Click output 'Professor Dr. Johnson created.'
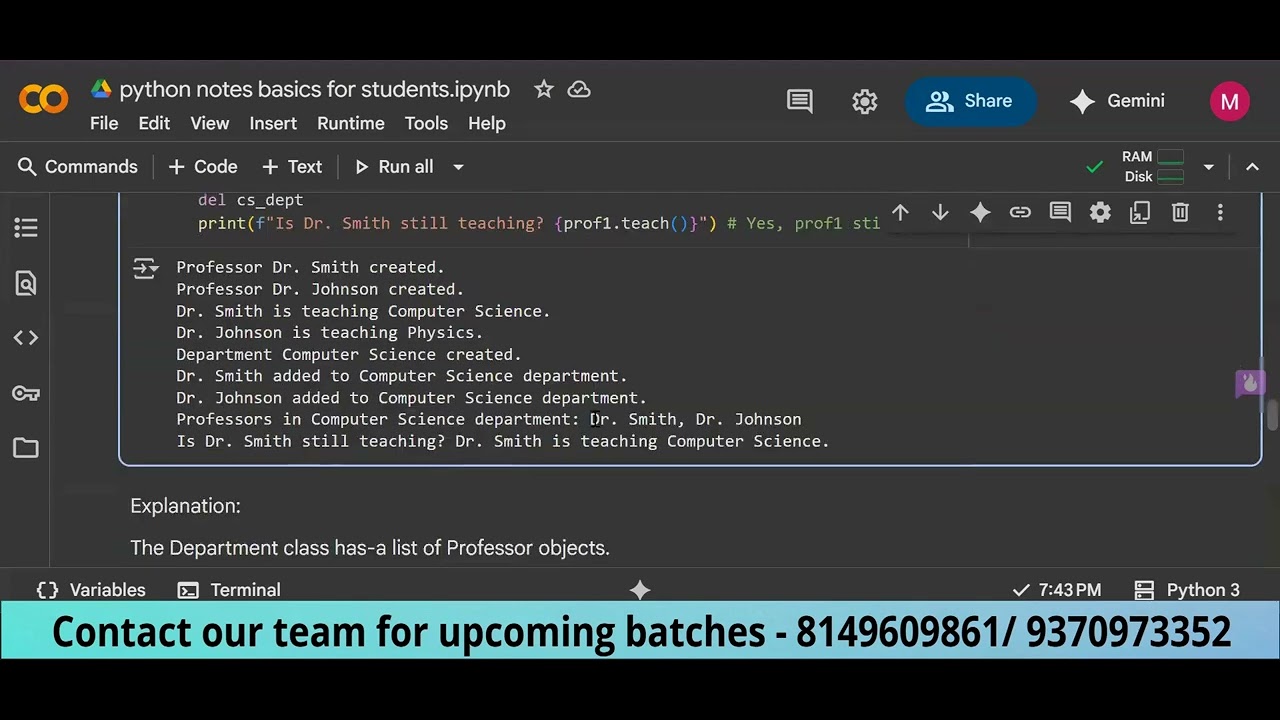Screen dimensions: 1280x720 point(320,289)
